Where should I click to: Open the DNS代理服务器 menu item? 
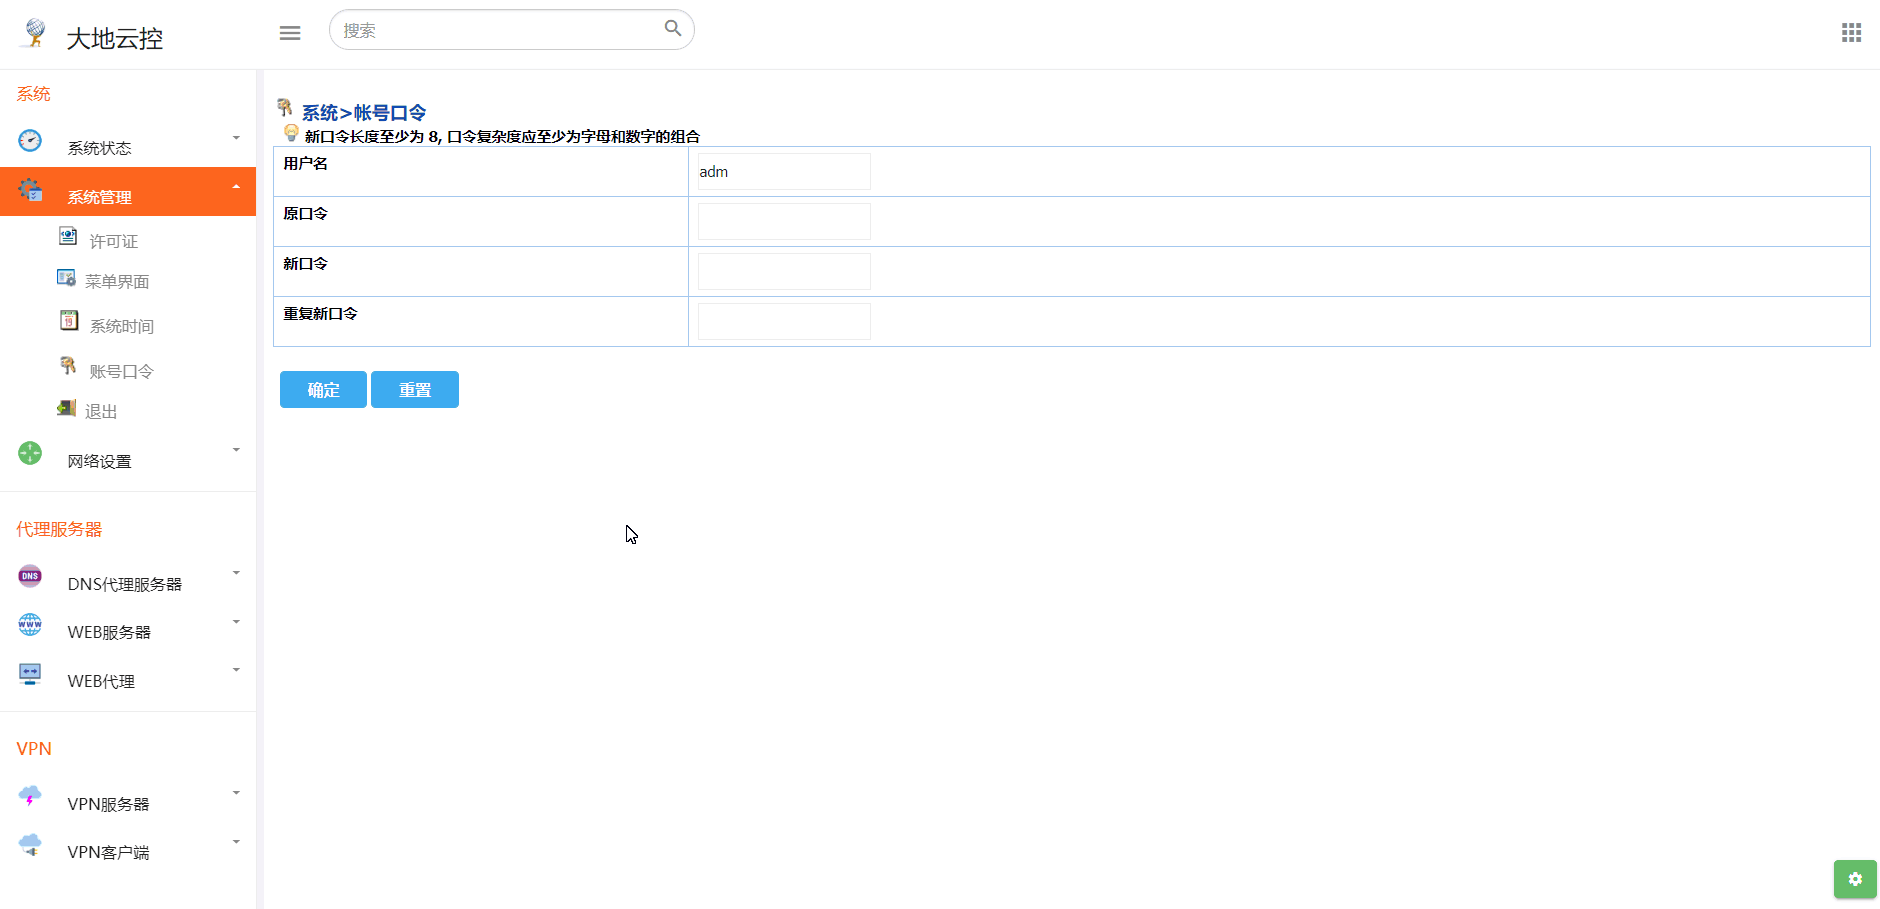pos(128,577)
